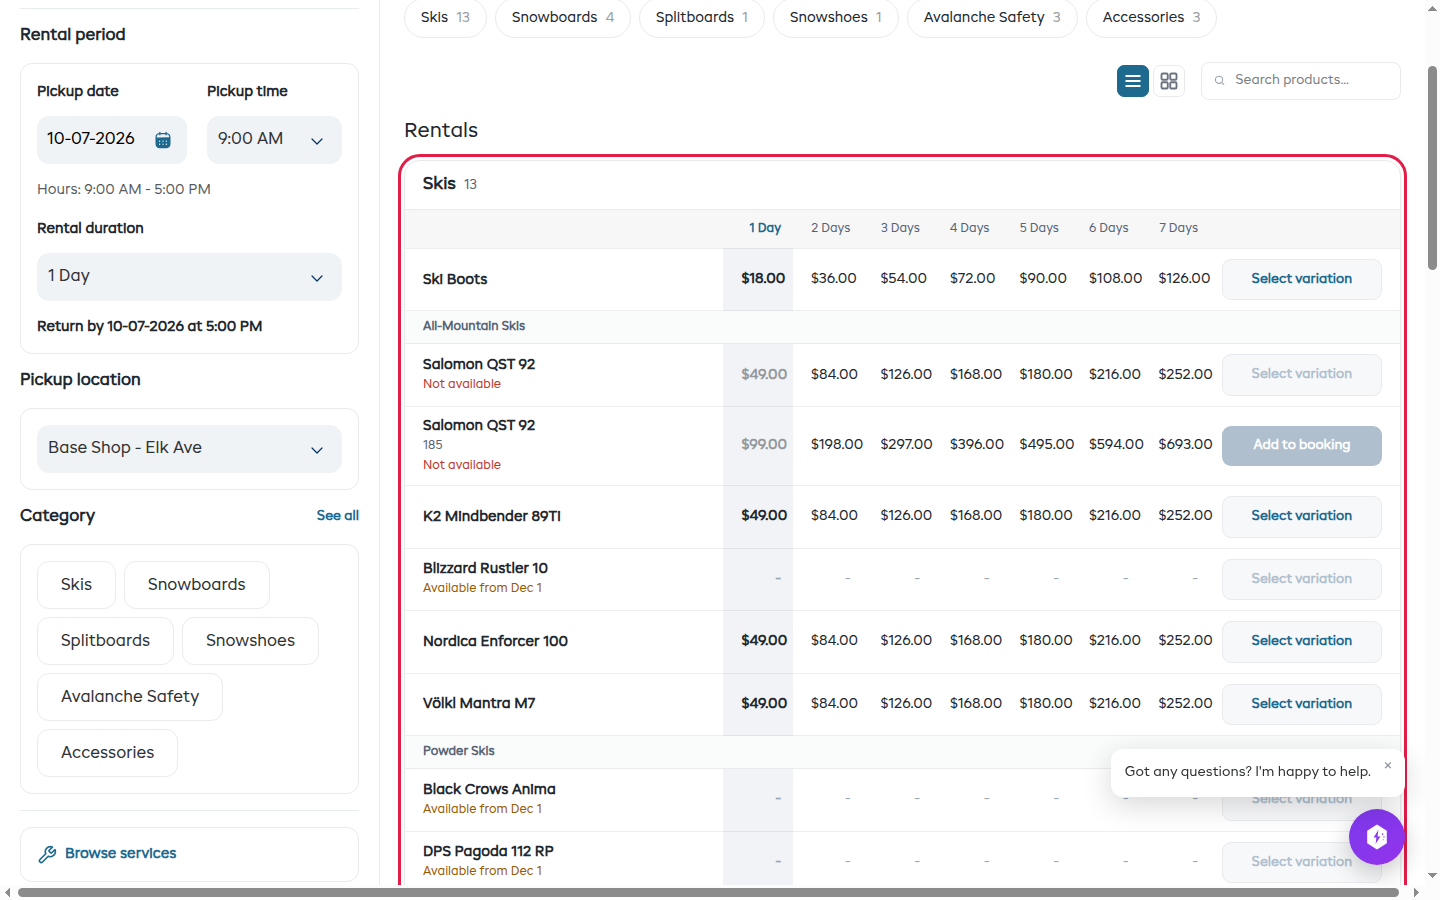Select variation for K2 Mindbender 89Ti
The height and width of the screenshot is (900, 1440).
(1302, 517)
